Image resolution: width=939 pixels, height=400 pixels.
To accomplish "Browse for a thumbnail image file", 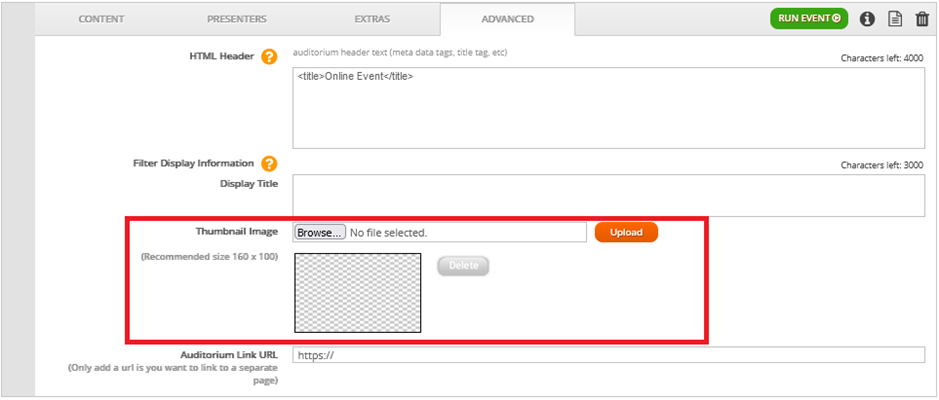I will point(320,232).
